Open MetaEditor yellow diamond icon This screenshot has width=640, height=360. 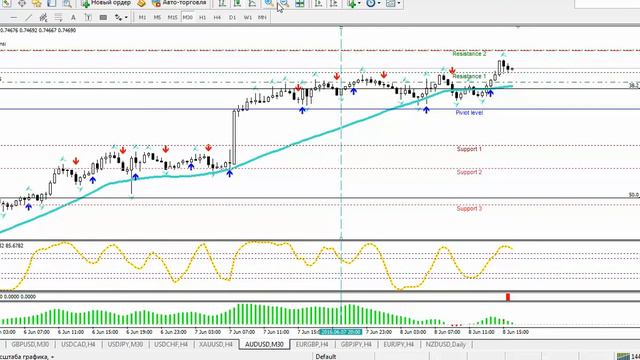[x=141, y=3]
